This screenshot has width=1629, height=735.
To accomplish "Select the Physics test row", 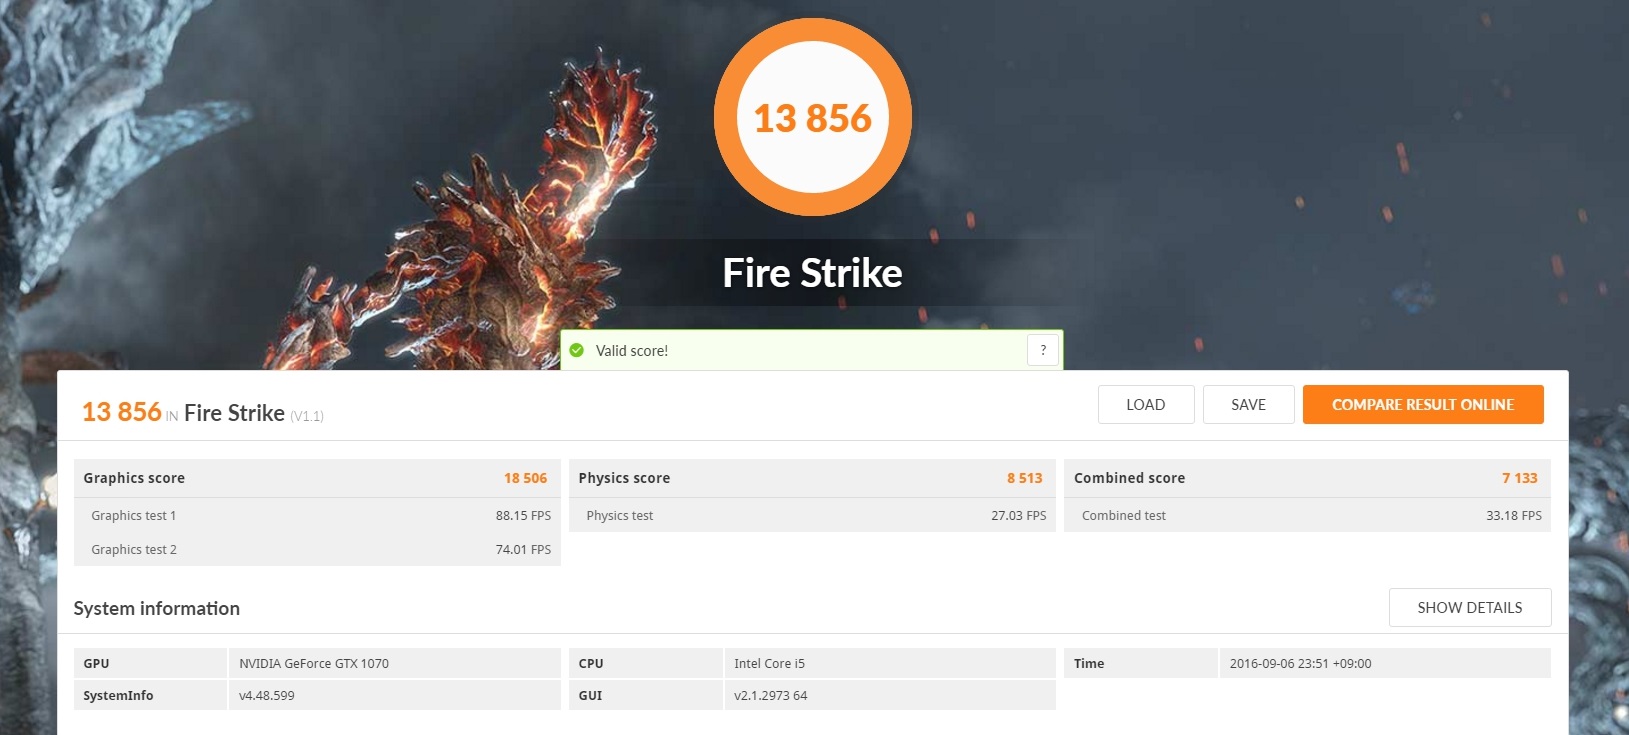I will point(812,515).
